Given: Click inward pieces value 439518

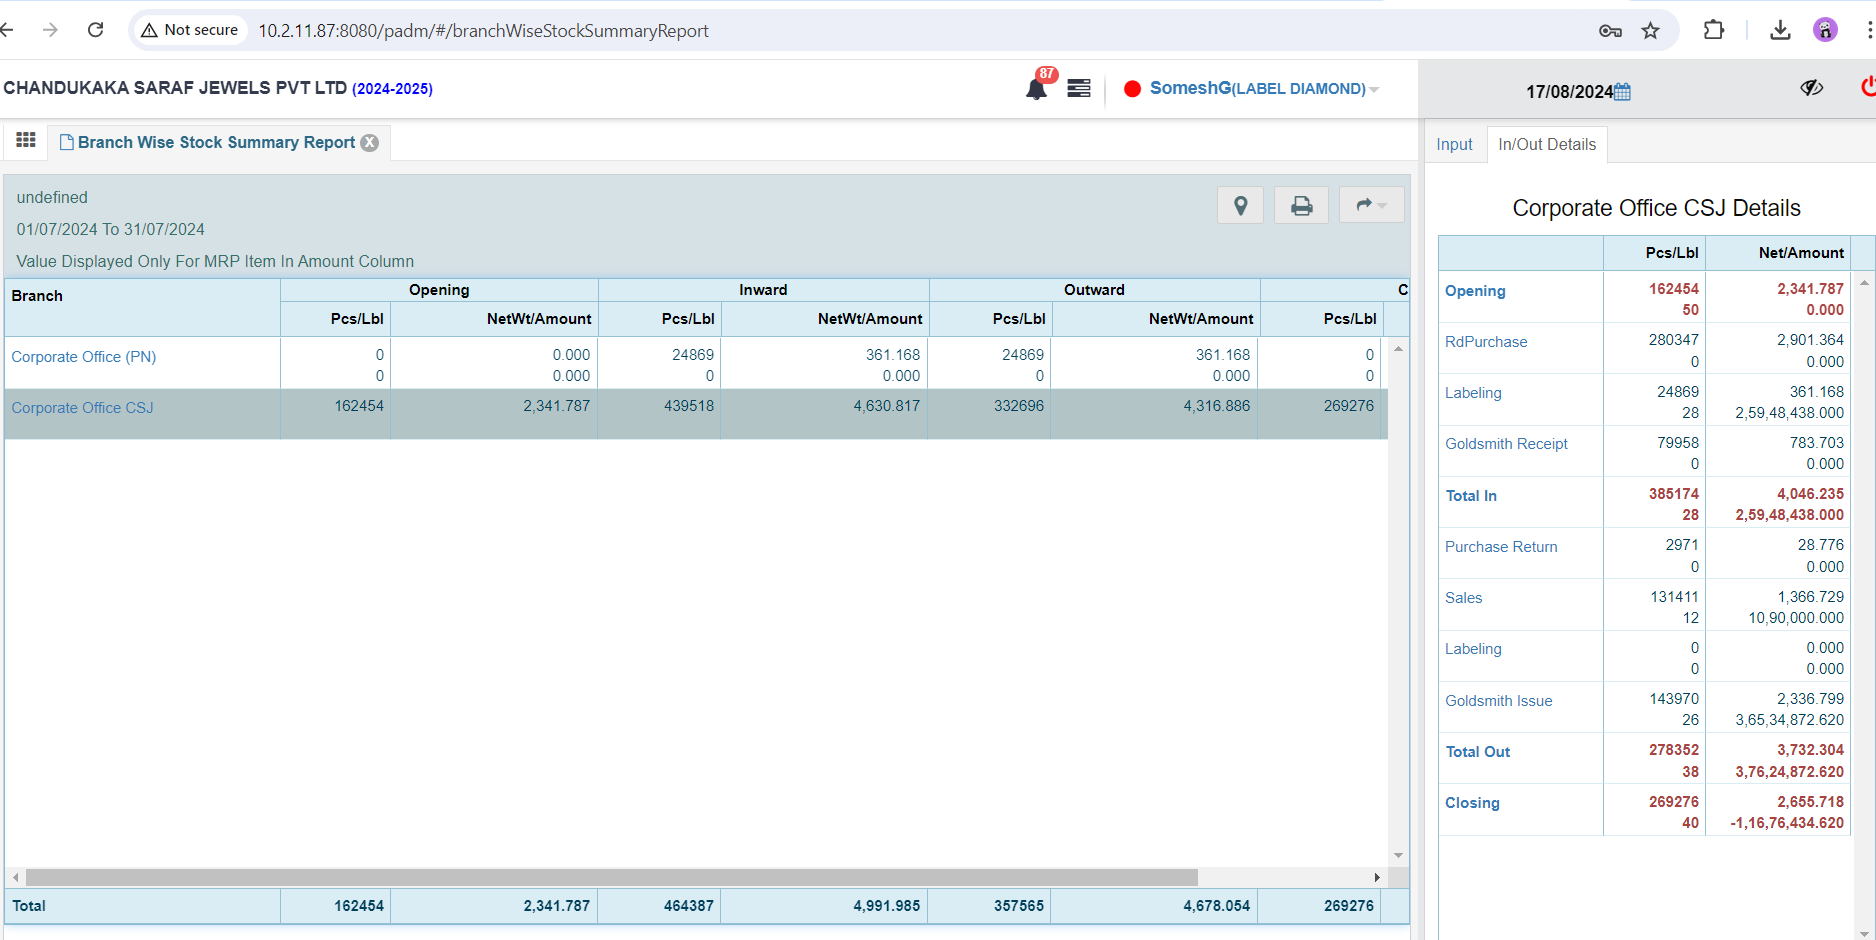Looking at the screenshot, I should (x=689, y=406).
